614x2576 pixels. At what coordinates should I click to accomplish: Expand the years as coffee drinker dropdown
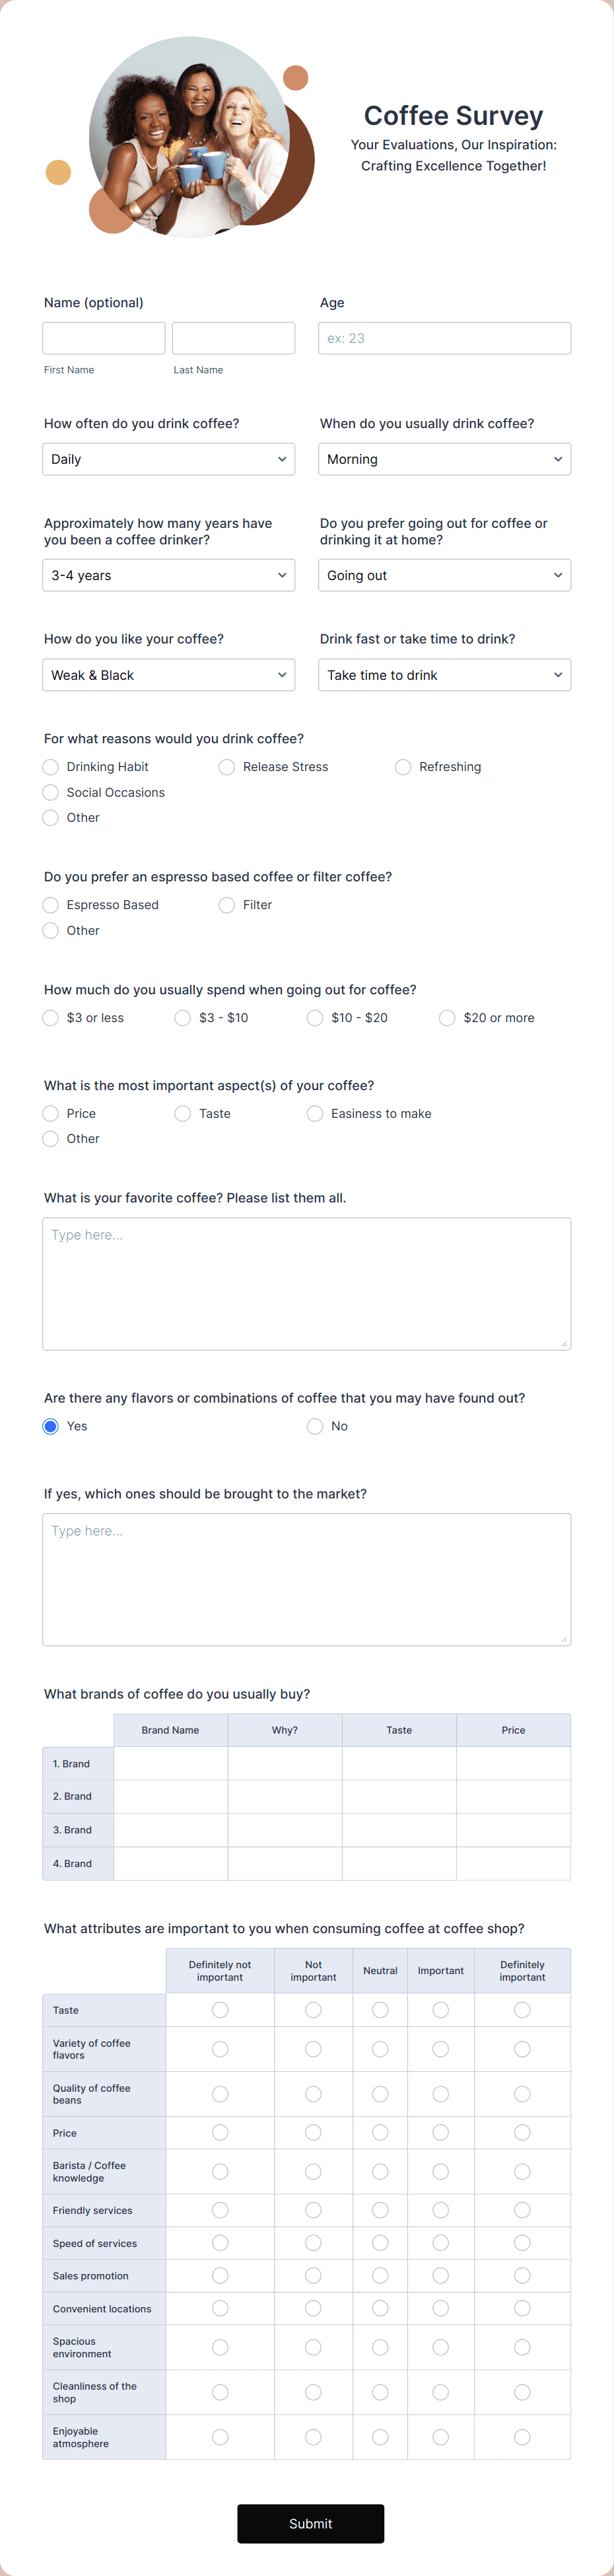(168, 575)
